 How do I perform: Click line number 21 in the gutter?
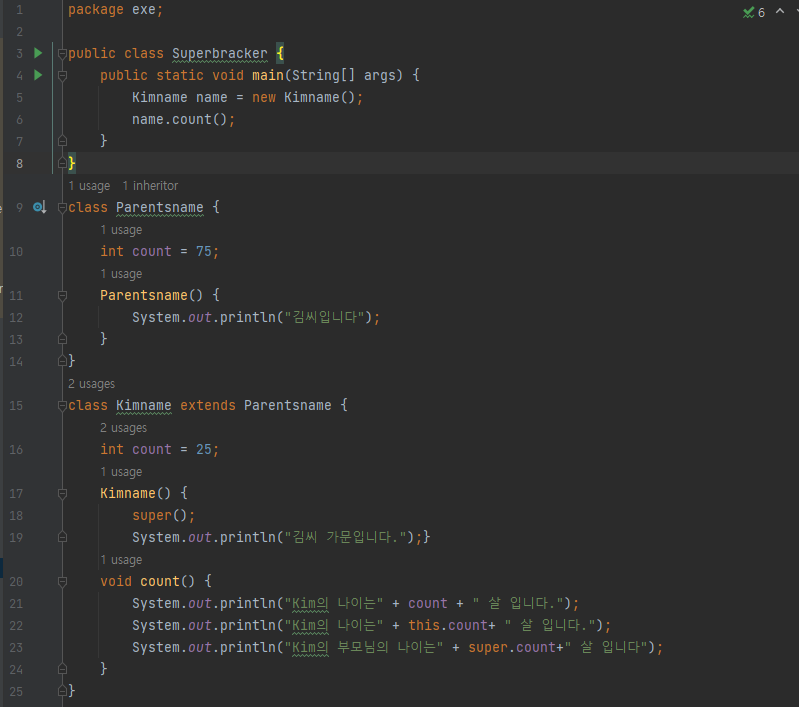click(x=16, y=604)
